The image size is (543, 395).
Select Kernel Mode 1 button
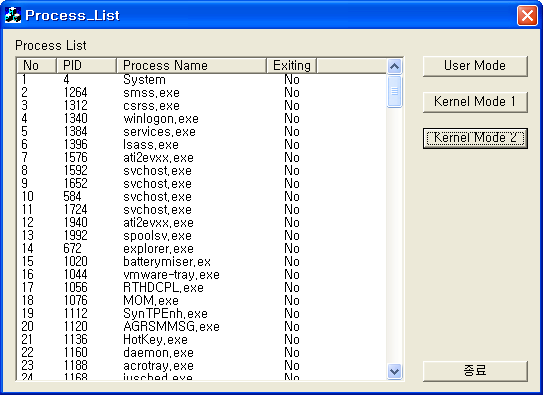475,102
